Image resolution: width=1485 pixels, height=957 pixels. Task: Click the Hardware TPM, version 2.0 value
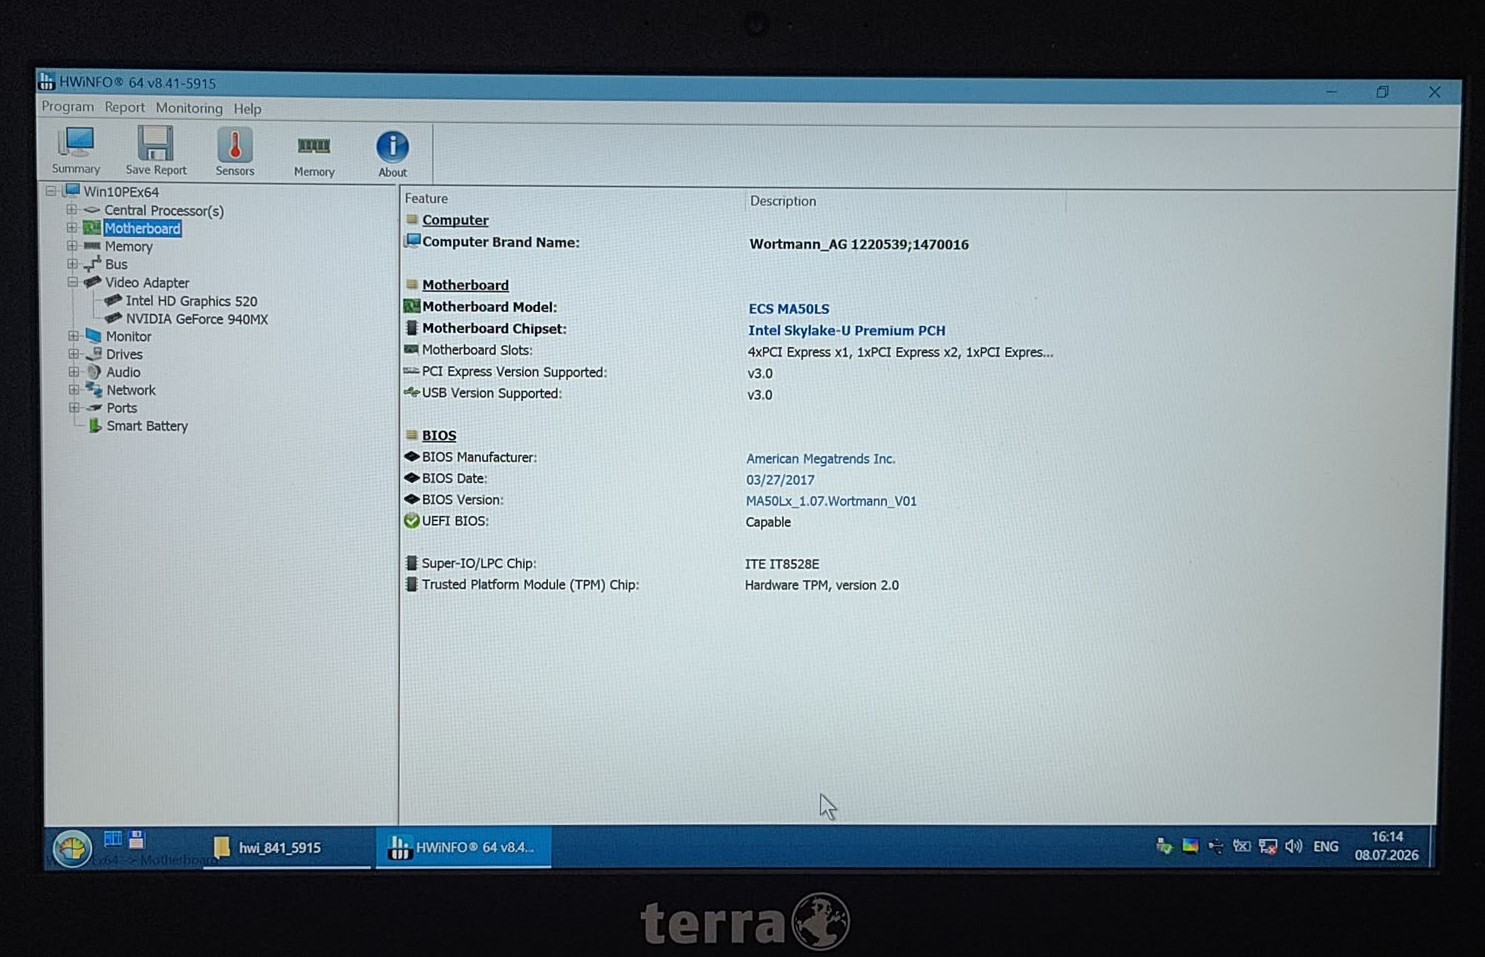tap(822, 585)
